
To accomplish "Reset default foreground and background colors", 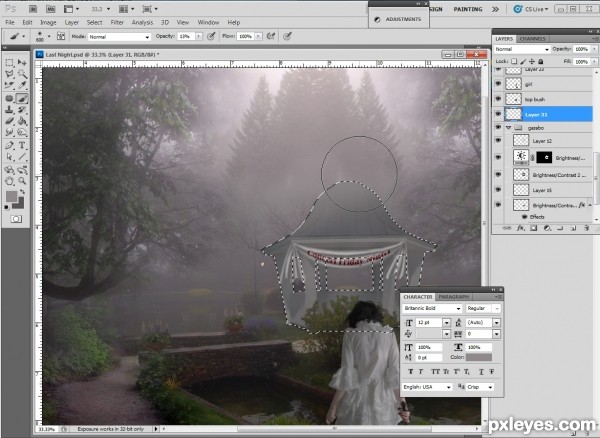I will [7, 207].
